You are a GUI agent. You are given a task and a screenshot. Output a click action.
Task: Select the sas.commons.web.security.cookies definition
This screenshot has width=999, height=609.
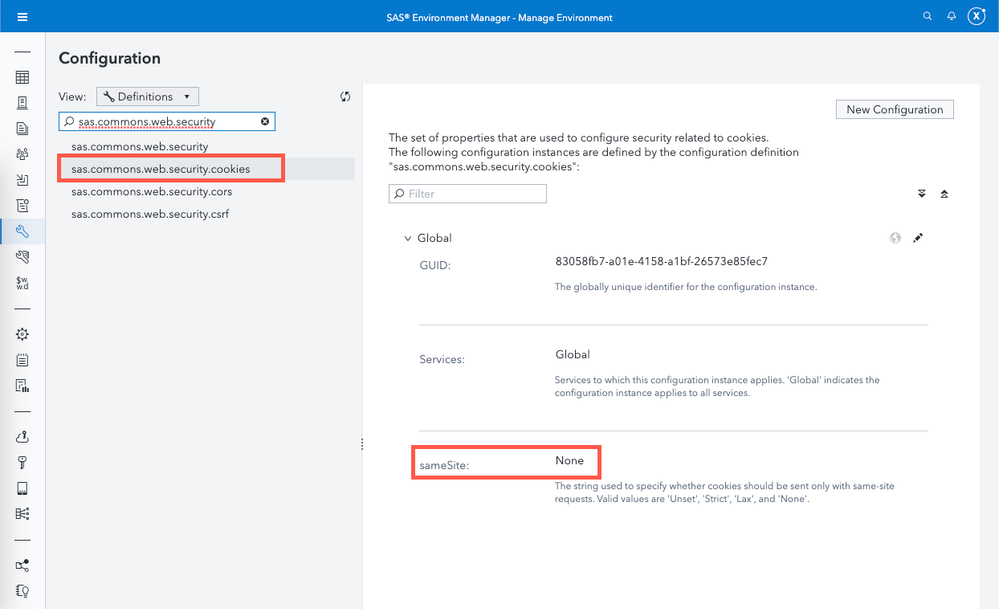(161, 169)
